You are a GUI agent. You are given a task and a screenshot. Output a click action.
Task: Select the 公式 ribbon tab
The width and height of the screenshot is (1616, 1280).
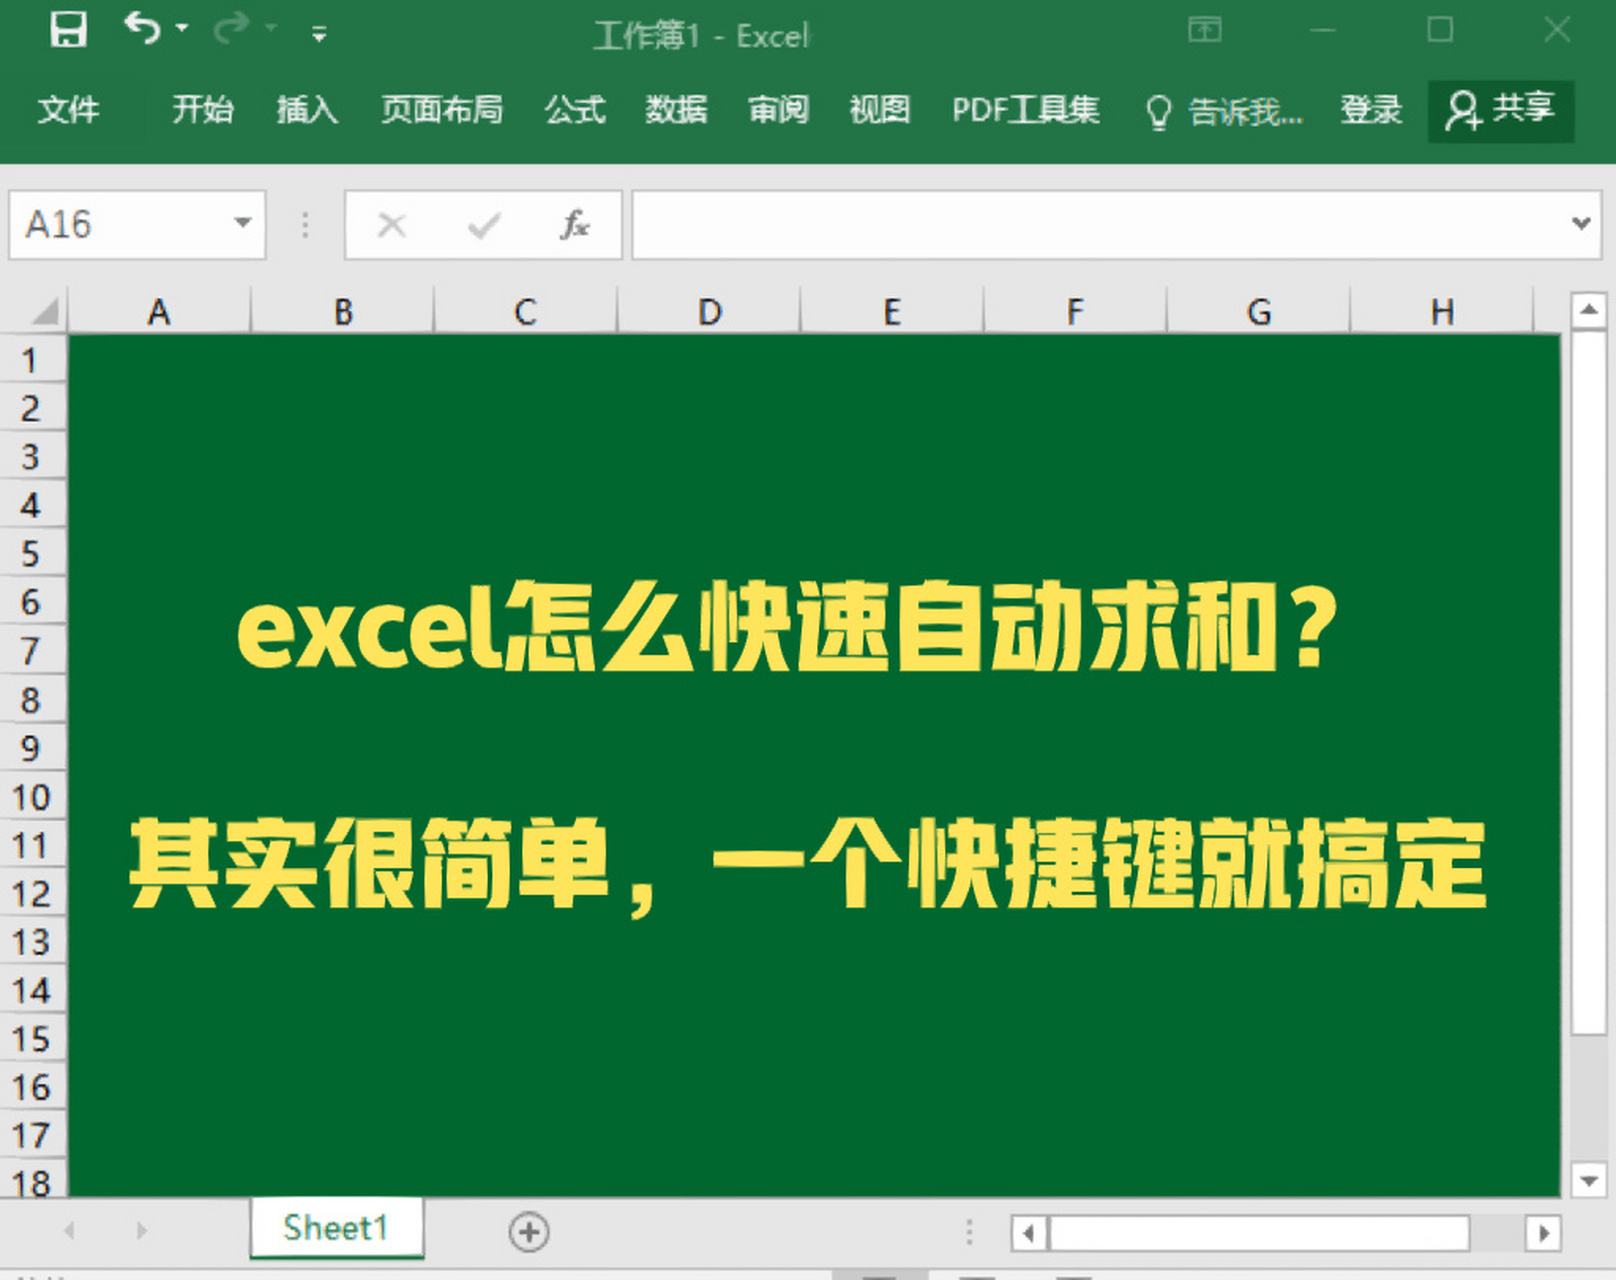point(575,109)
